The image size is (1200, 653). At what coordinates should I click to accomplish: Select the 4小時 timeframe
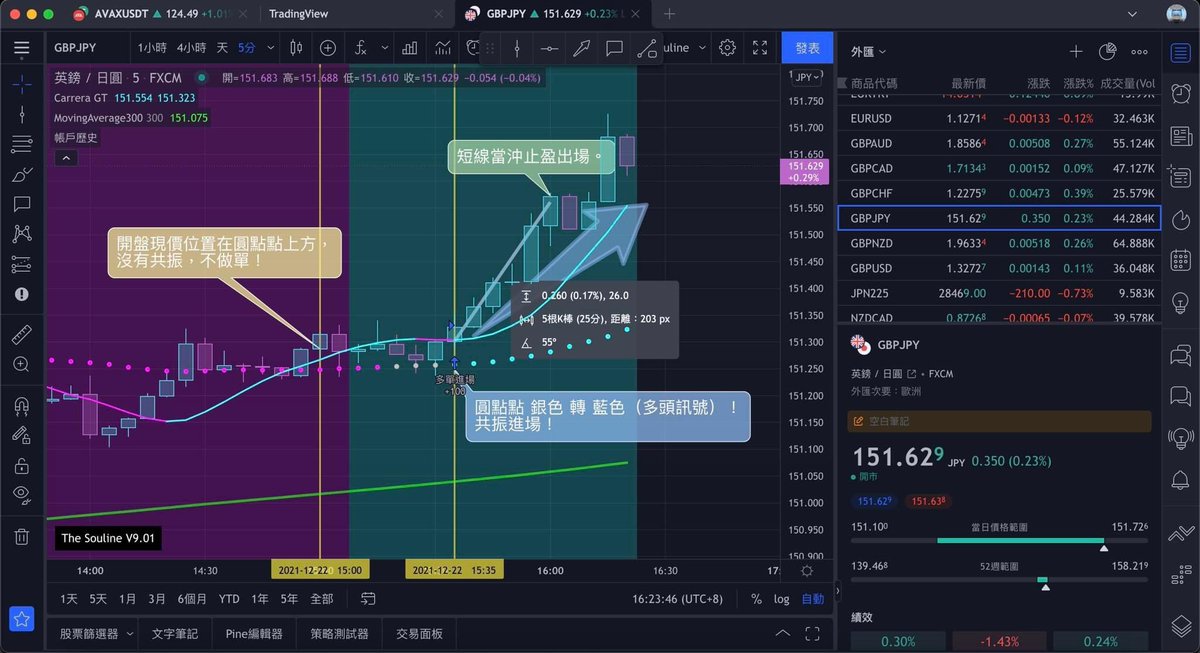click(x=192, y=47)
